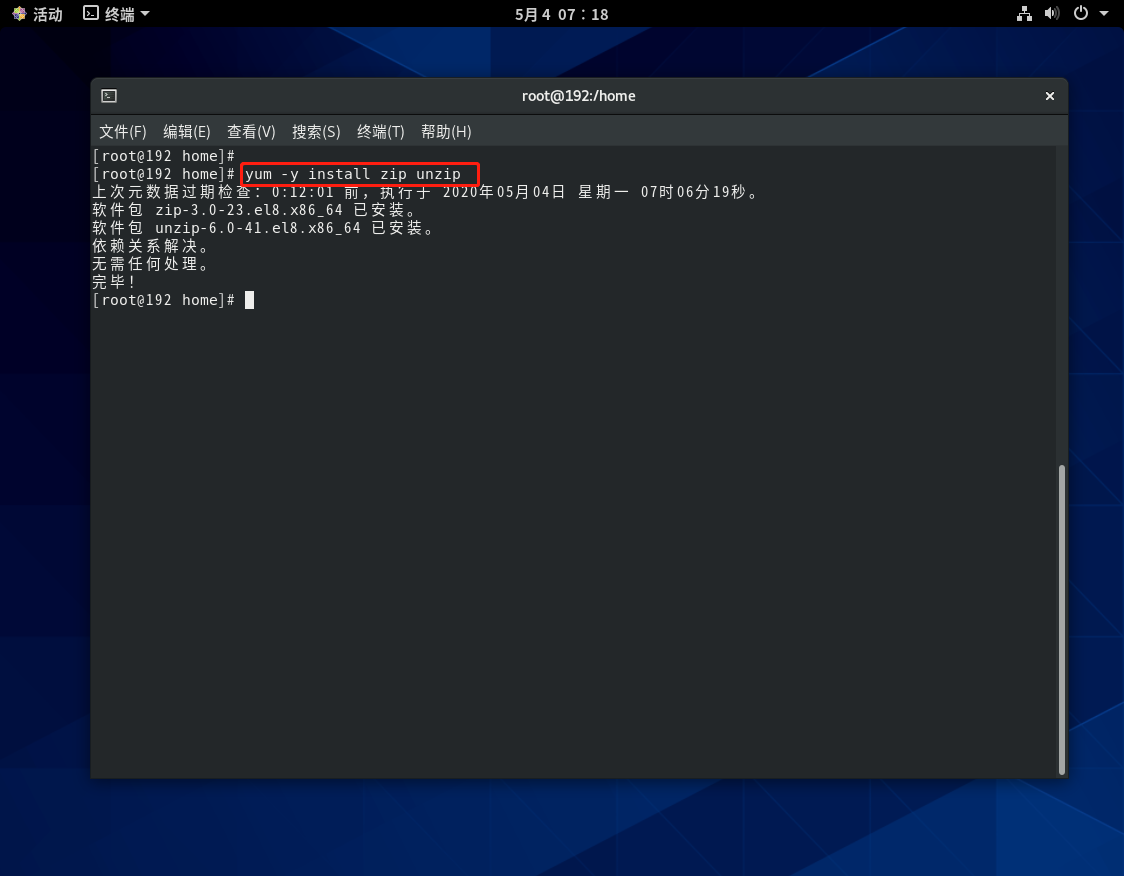Open the clock showing 5月4 07:18
This screenshot has width=1124, height=876.
tap(561, 14)
